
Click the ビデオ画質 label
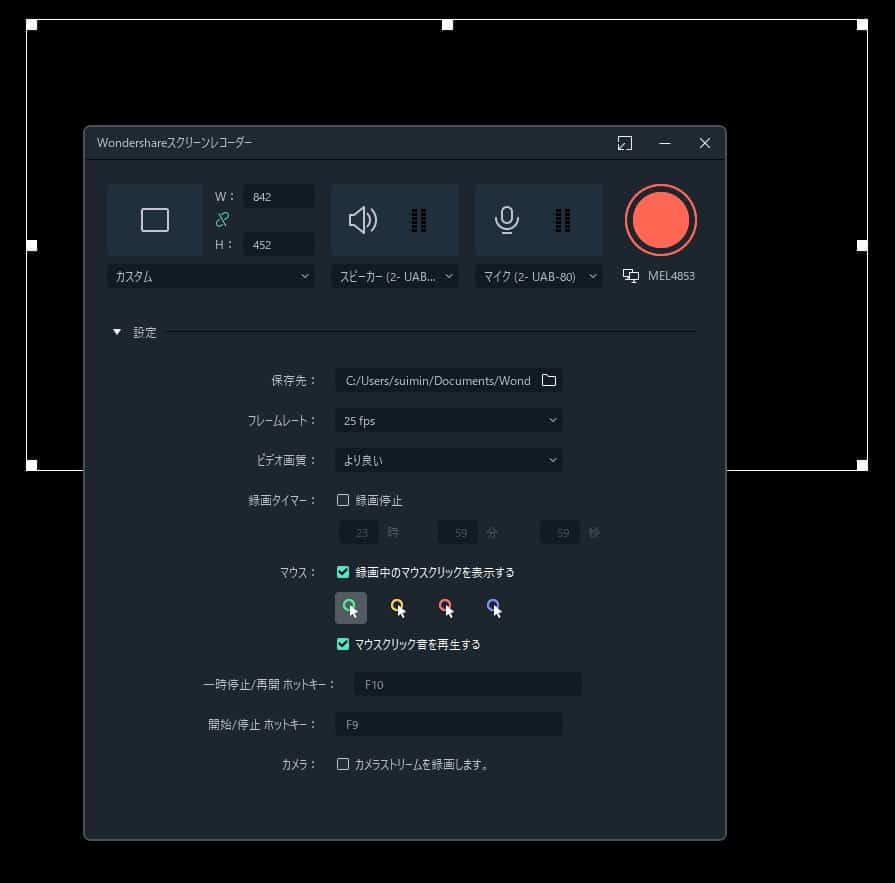point(286,460)
